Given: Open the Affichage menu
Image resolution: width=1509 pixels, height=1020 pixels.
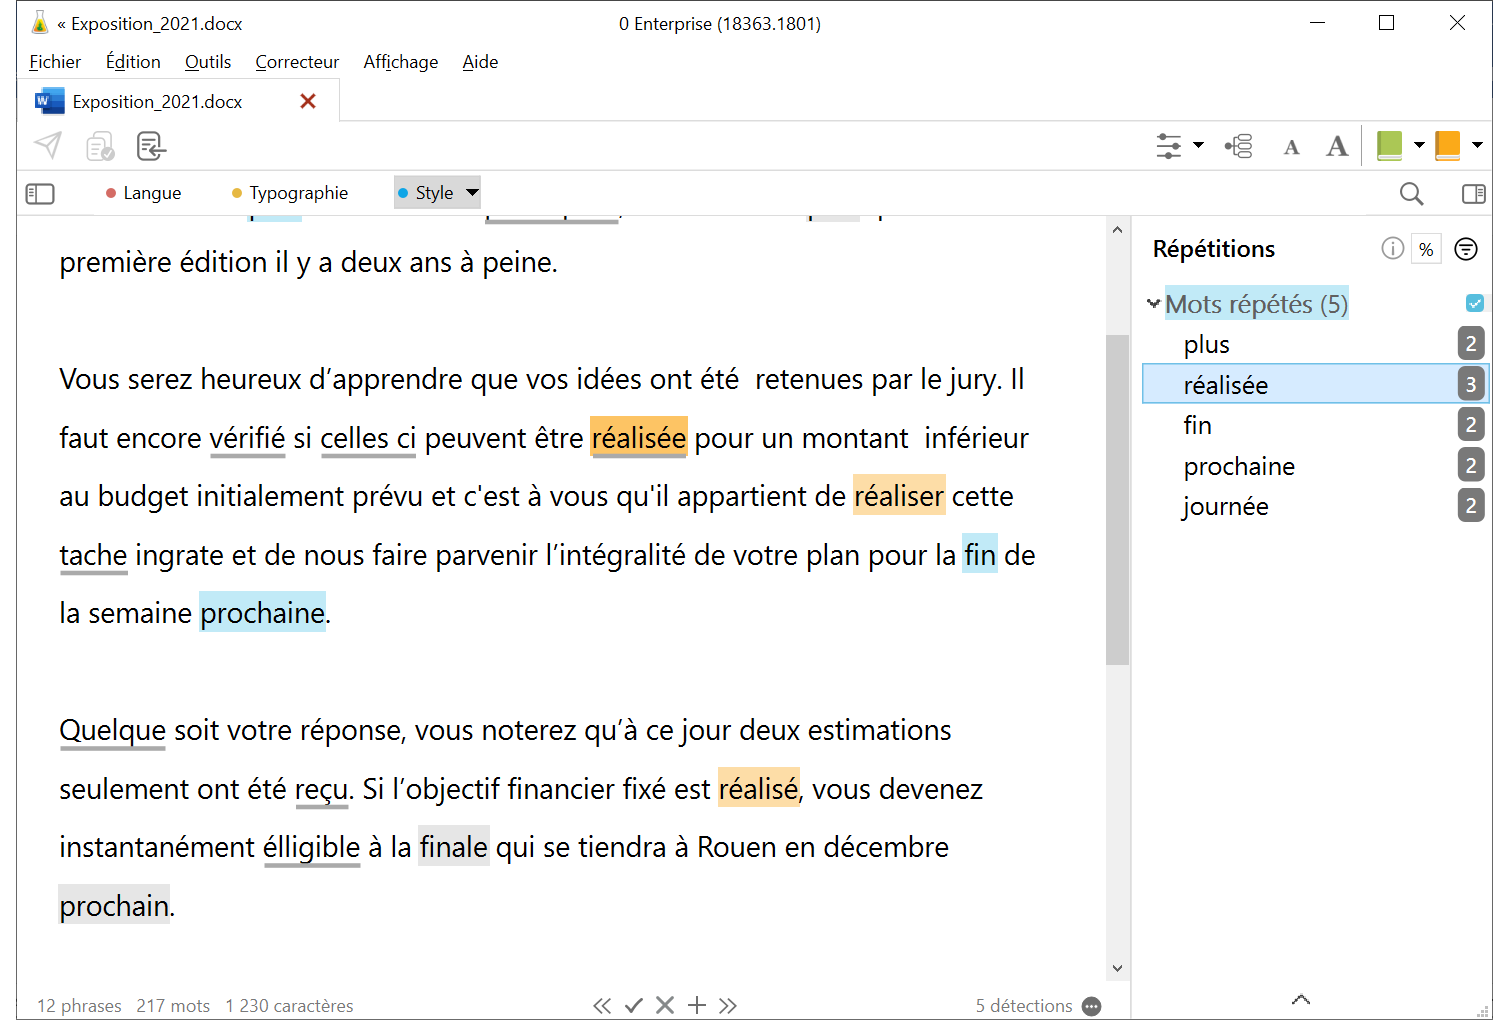Looking at the screenshot, I should click(400, 62).
